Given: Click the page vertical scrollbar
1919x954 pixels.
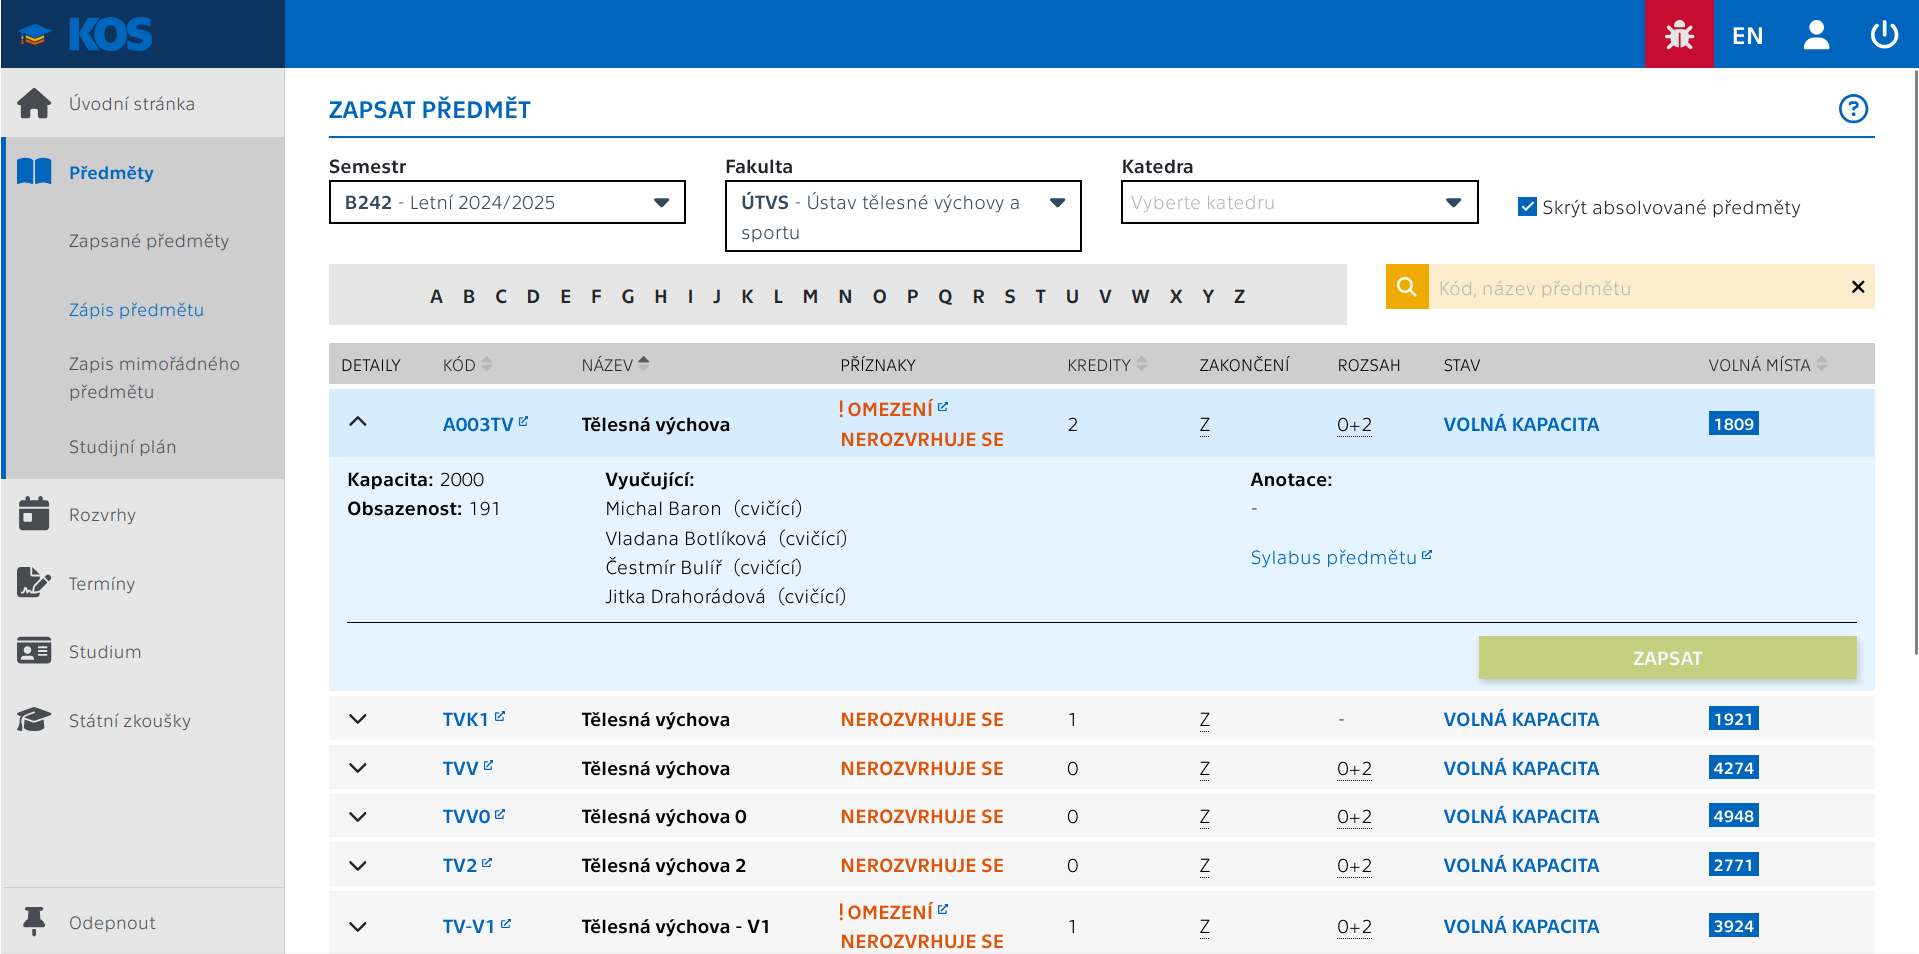Looking at the screenshot, I should (1914, 360).
